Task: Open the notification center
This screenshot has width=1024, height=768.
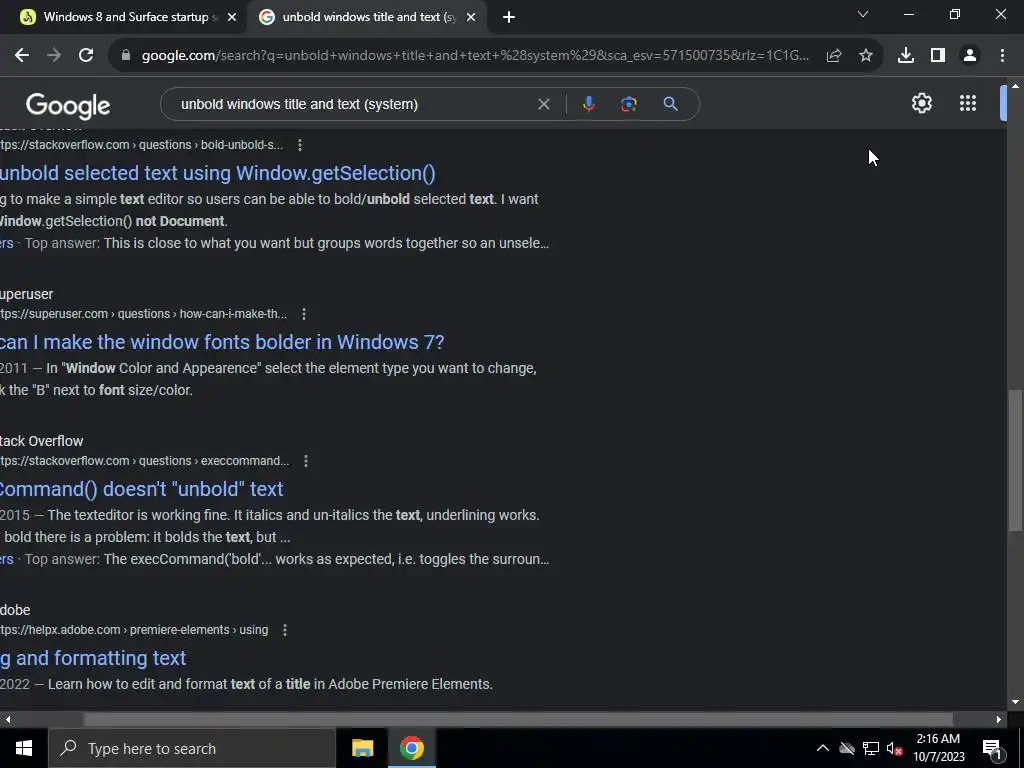Action: pos(992,749)
